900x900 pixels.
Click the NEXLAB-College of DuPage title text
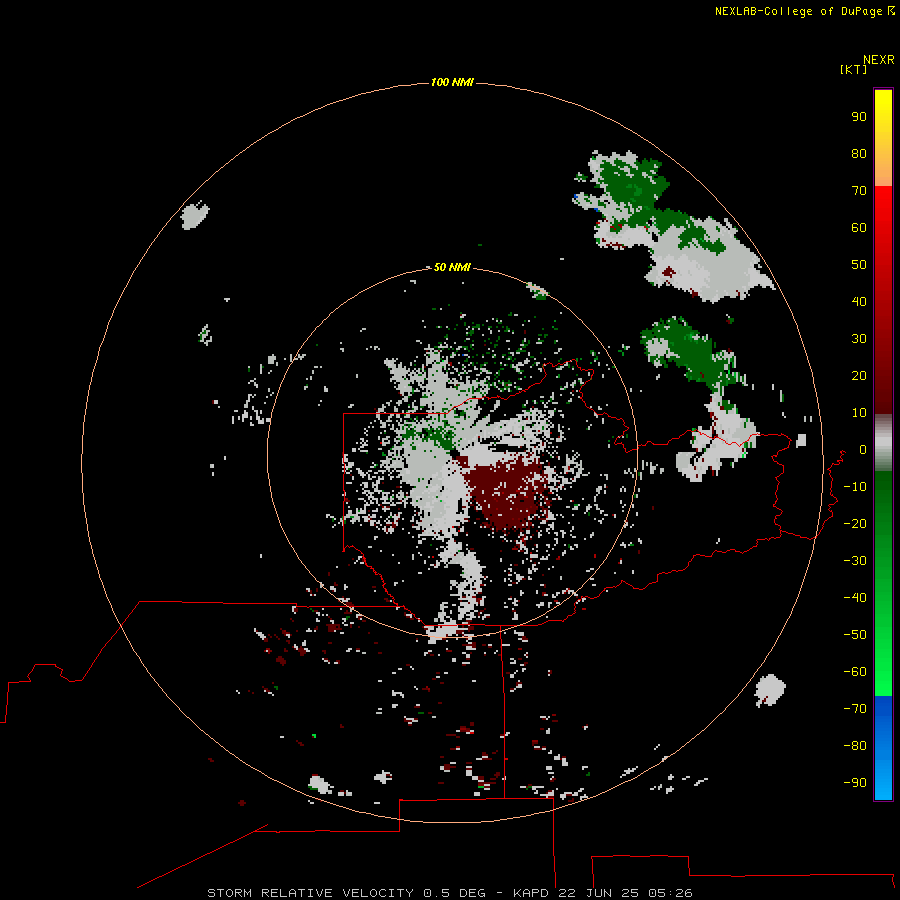(x=798, y=11)
